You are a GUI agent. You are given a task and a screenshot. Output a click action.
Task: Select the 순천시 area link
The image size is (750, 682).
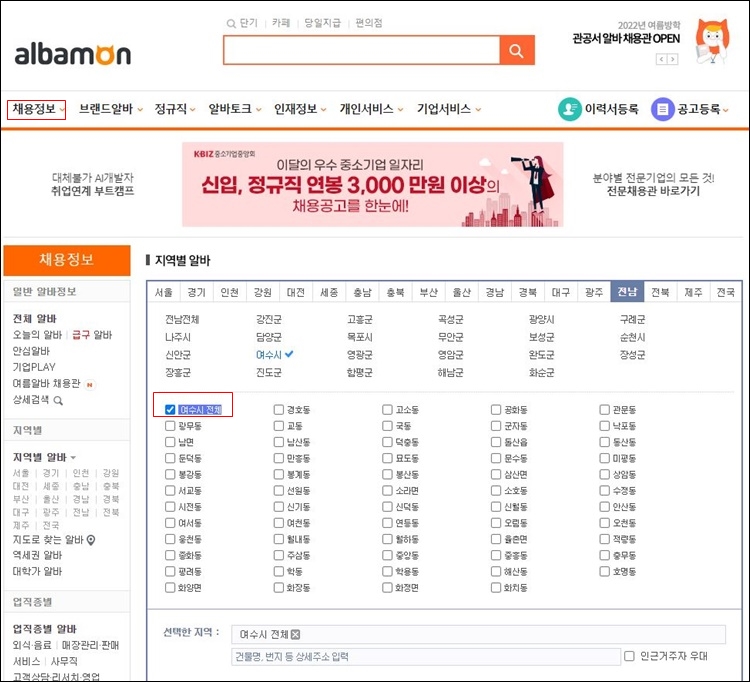click(x=632, y=337)
